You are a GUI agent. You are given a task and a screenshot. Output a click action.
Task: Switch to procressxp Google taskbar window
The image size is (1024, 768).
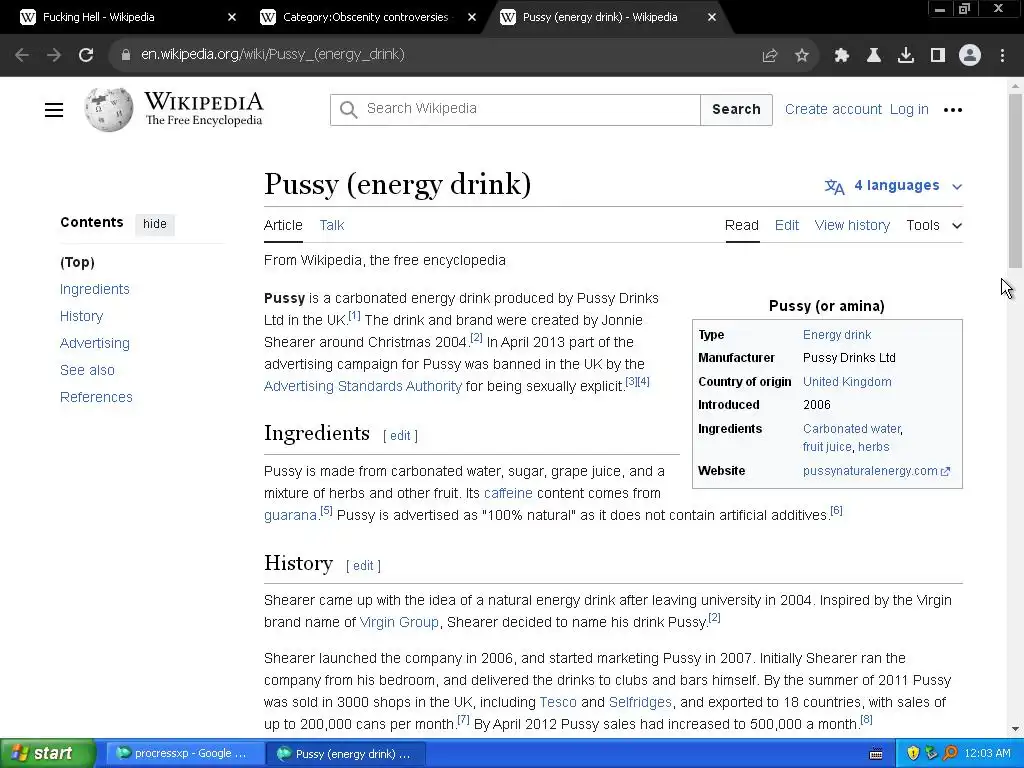(x=184, y=754)
